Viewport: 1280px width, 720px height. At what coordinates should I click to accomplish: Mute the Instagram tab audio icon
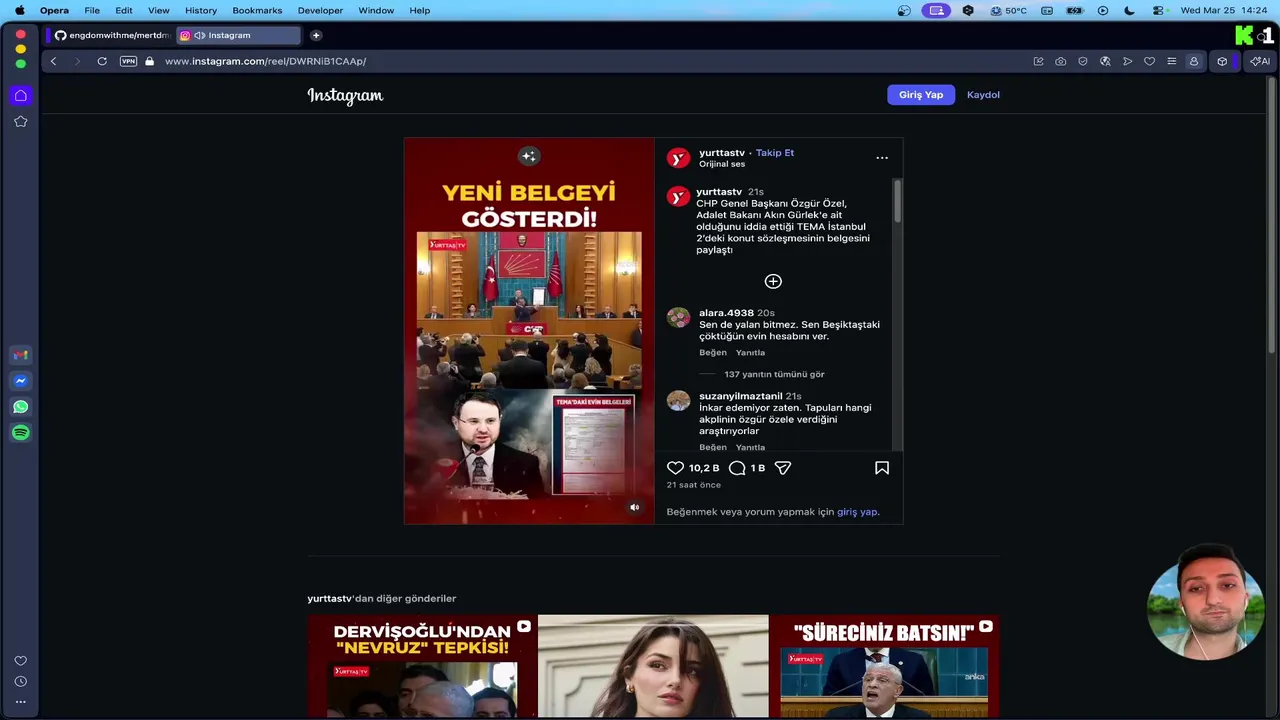200,35
